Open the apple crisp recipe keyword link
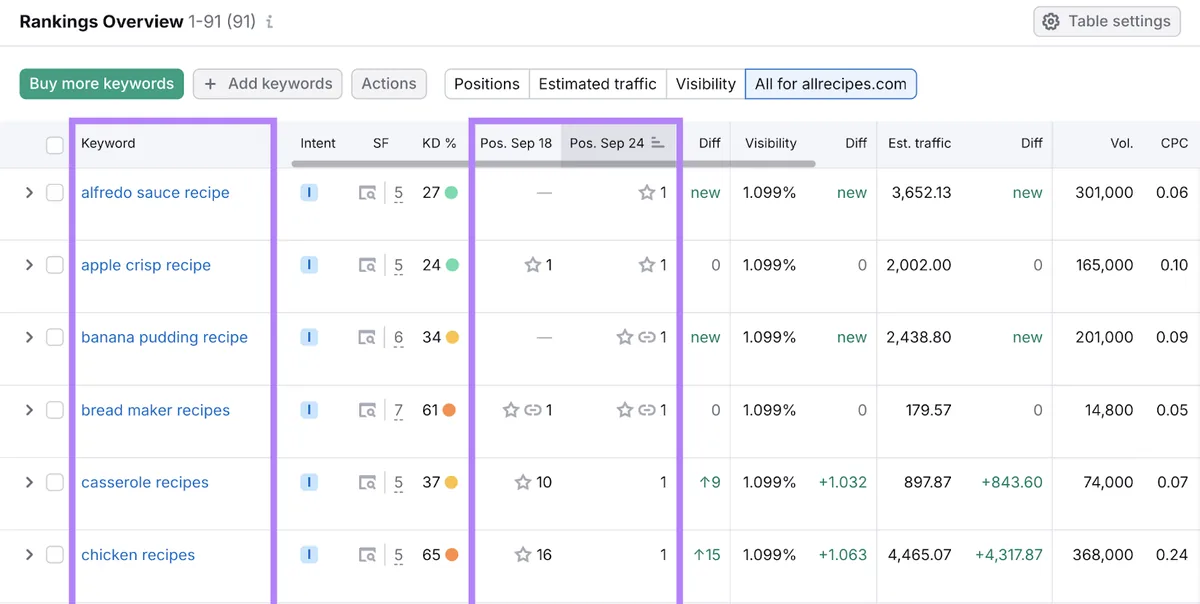Screen dimensions: 1200x604 (146, 265)
